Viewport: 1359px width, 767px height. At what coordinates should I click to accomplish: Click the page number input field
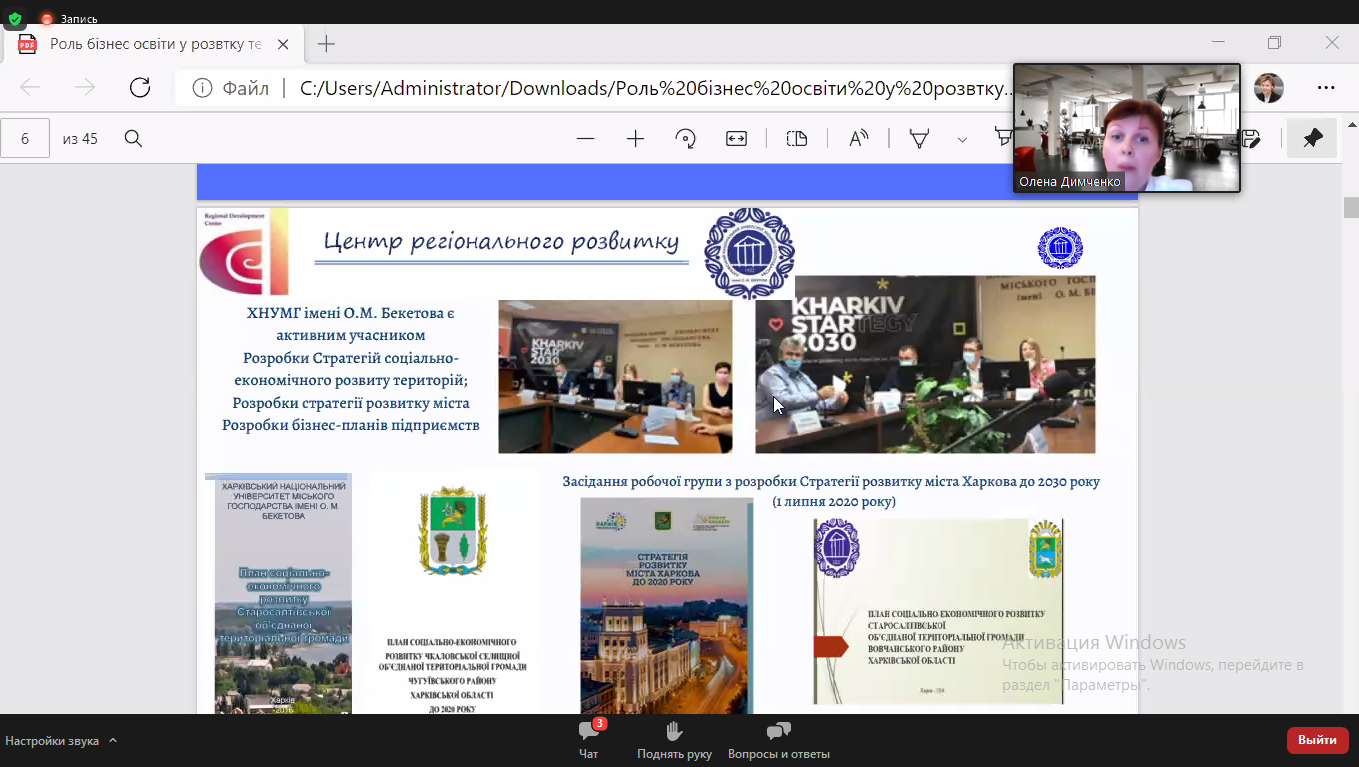[25, 139]
